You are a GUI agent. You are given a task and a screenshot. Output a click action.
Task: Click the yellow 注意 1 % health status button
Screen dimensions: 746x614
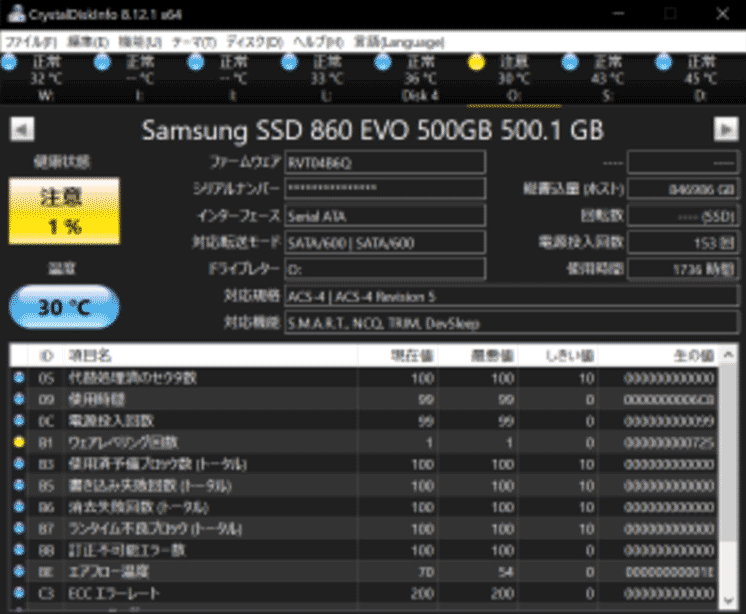tap(64, 211)
